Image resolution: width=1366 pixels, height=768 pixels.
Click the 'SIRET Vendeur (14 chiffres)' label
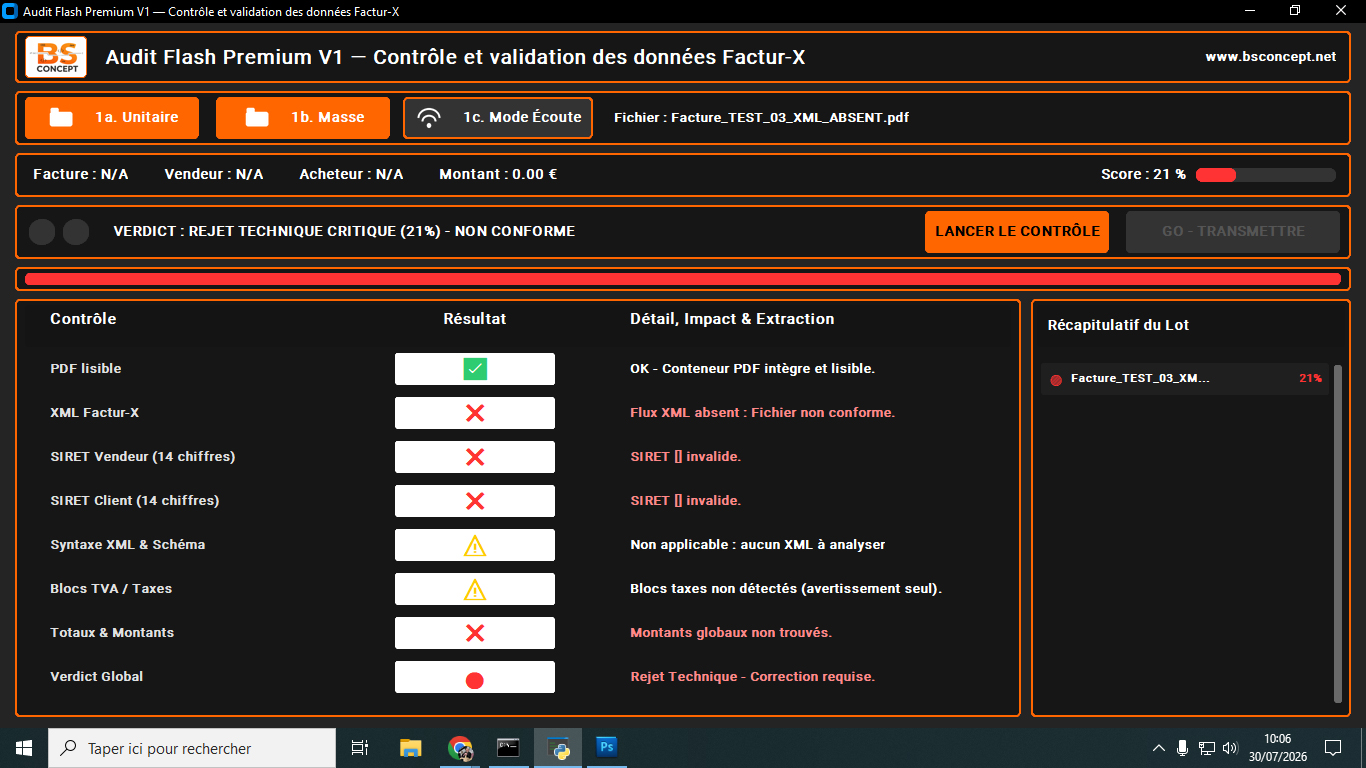143,457
